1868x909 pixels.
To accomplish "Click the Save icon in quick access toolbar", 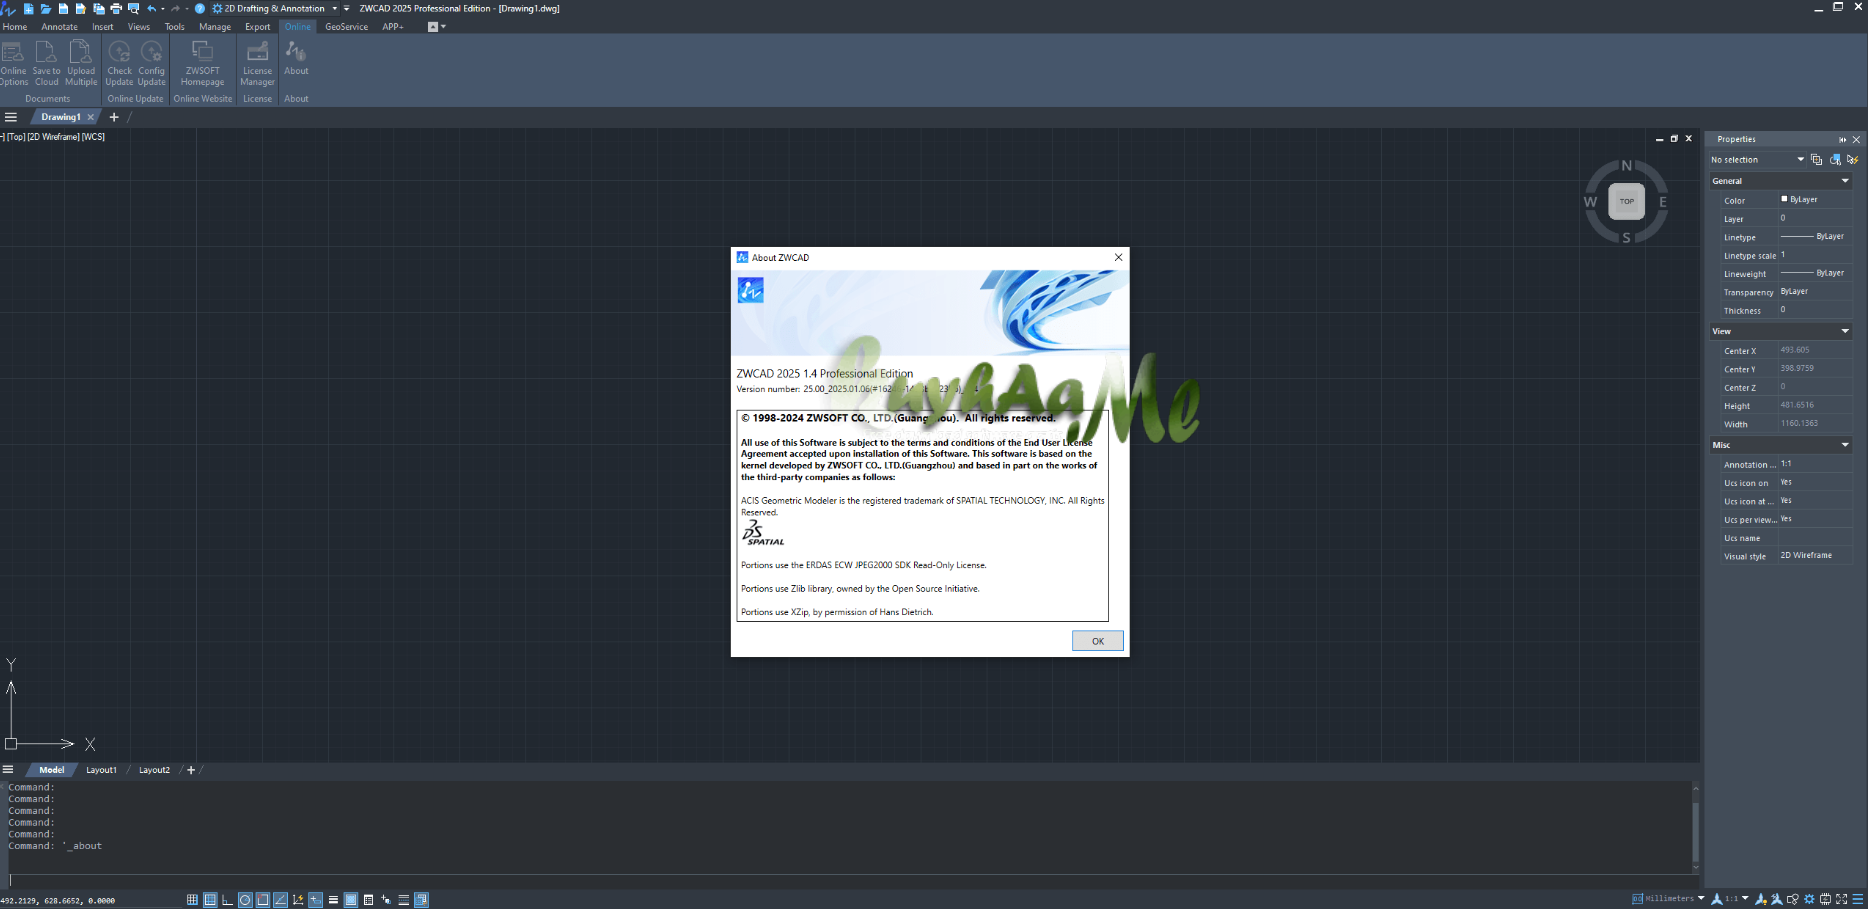I will (x=63, y=8).
